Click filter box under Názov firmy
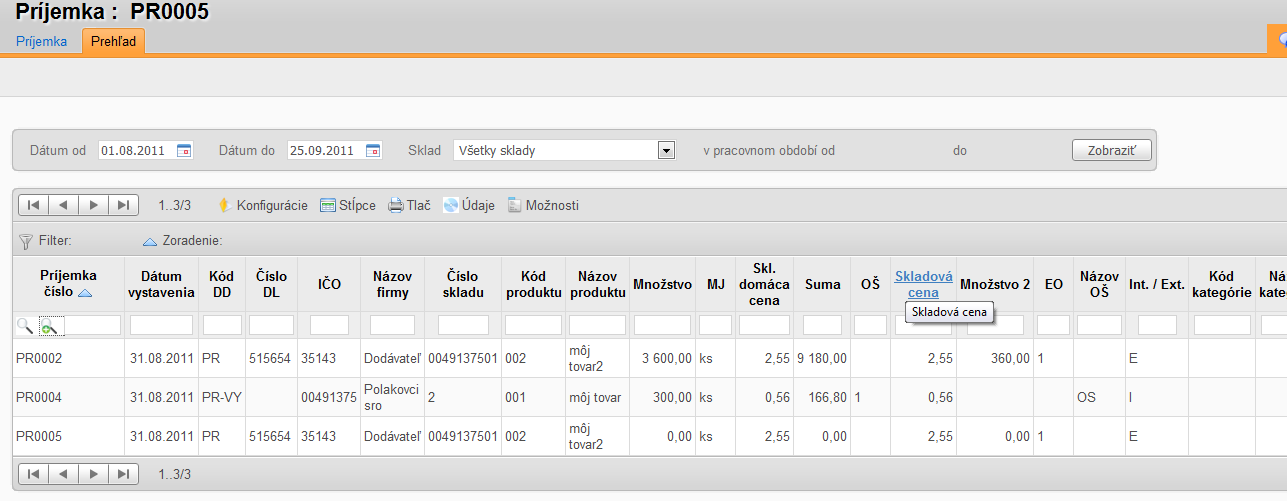This screenshot has height=501, width=1287. click(x=392, y=325)
